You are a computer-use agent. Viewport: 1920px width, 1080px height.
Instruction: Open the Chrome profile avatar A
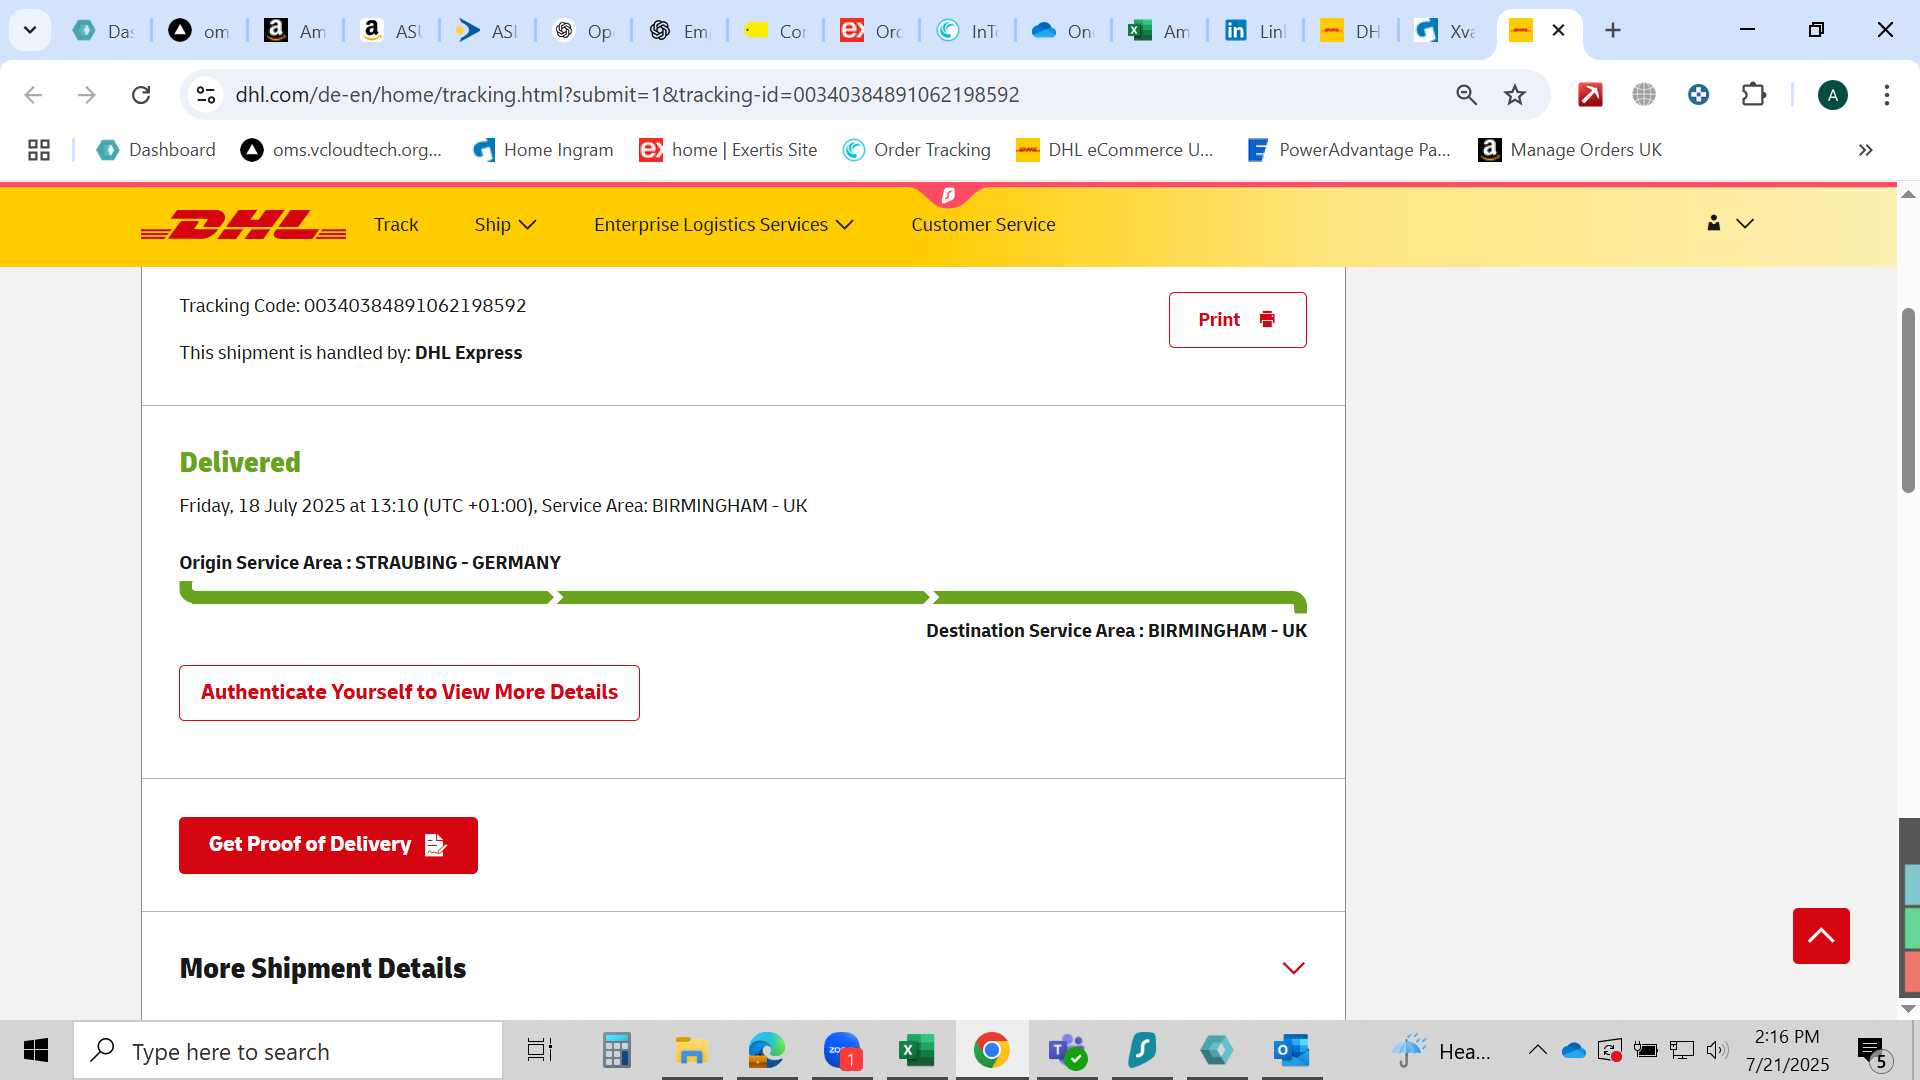(x=1832, y=95)
